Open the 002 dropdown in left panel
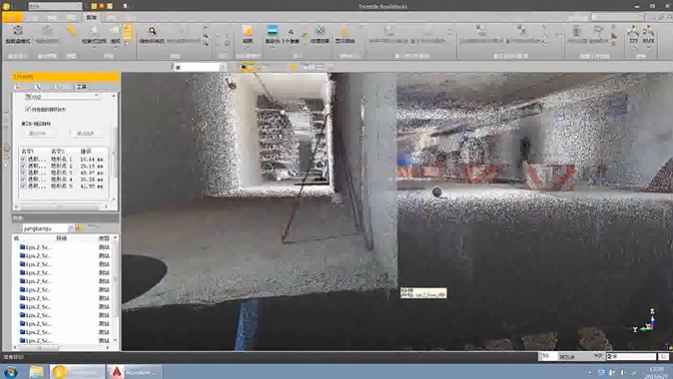 pos(63,97)
